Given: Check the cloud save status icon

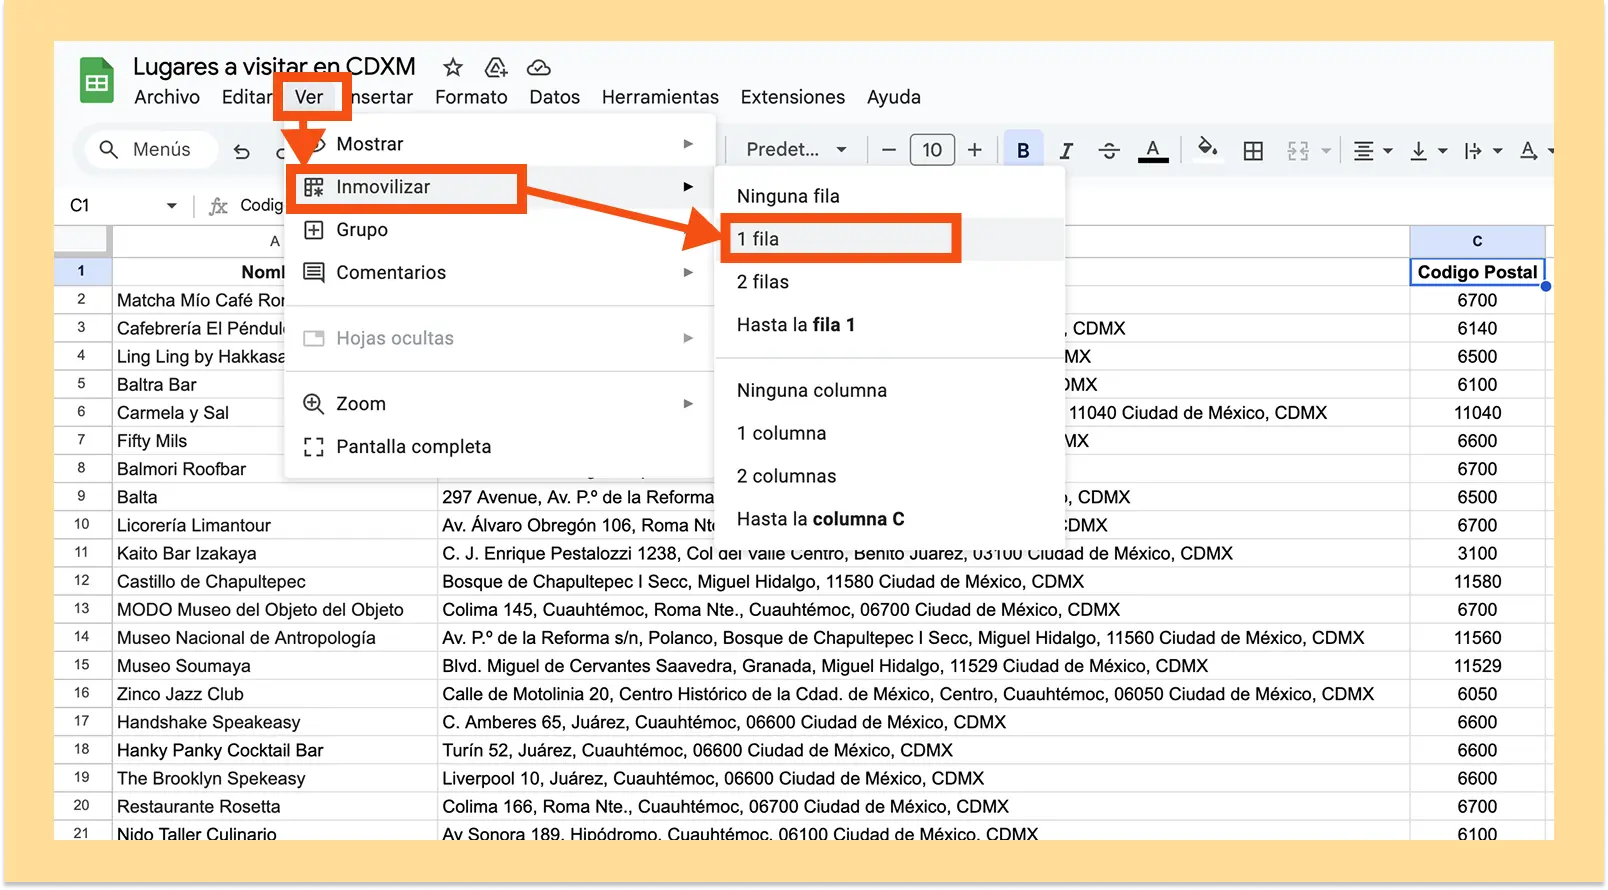Looking at the screenshot, I should click(539, 67).
